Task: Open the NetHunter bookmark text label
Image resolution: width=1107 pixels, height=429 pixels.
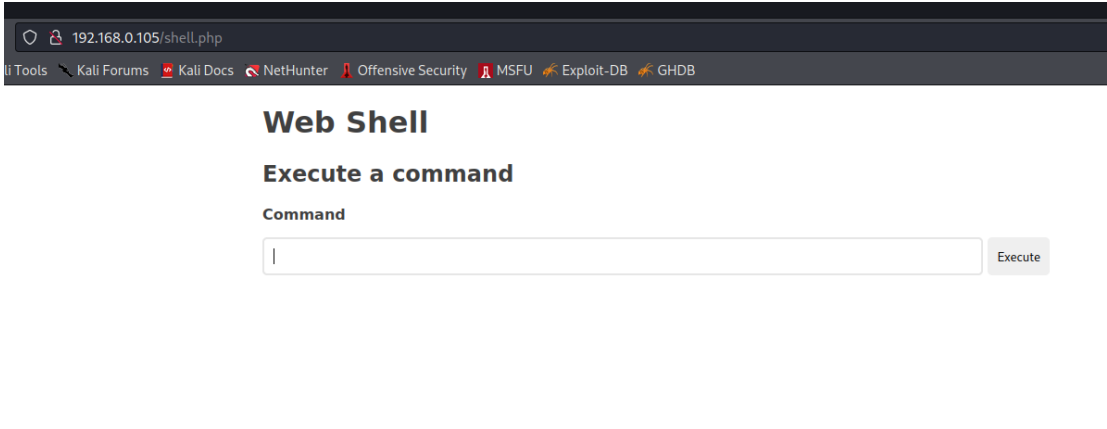Action: pos(296,71)
